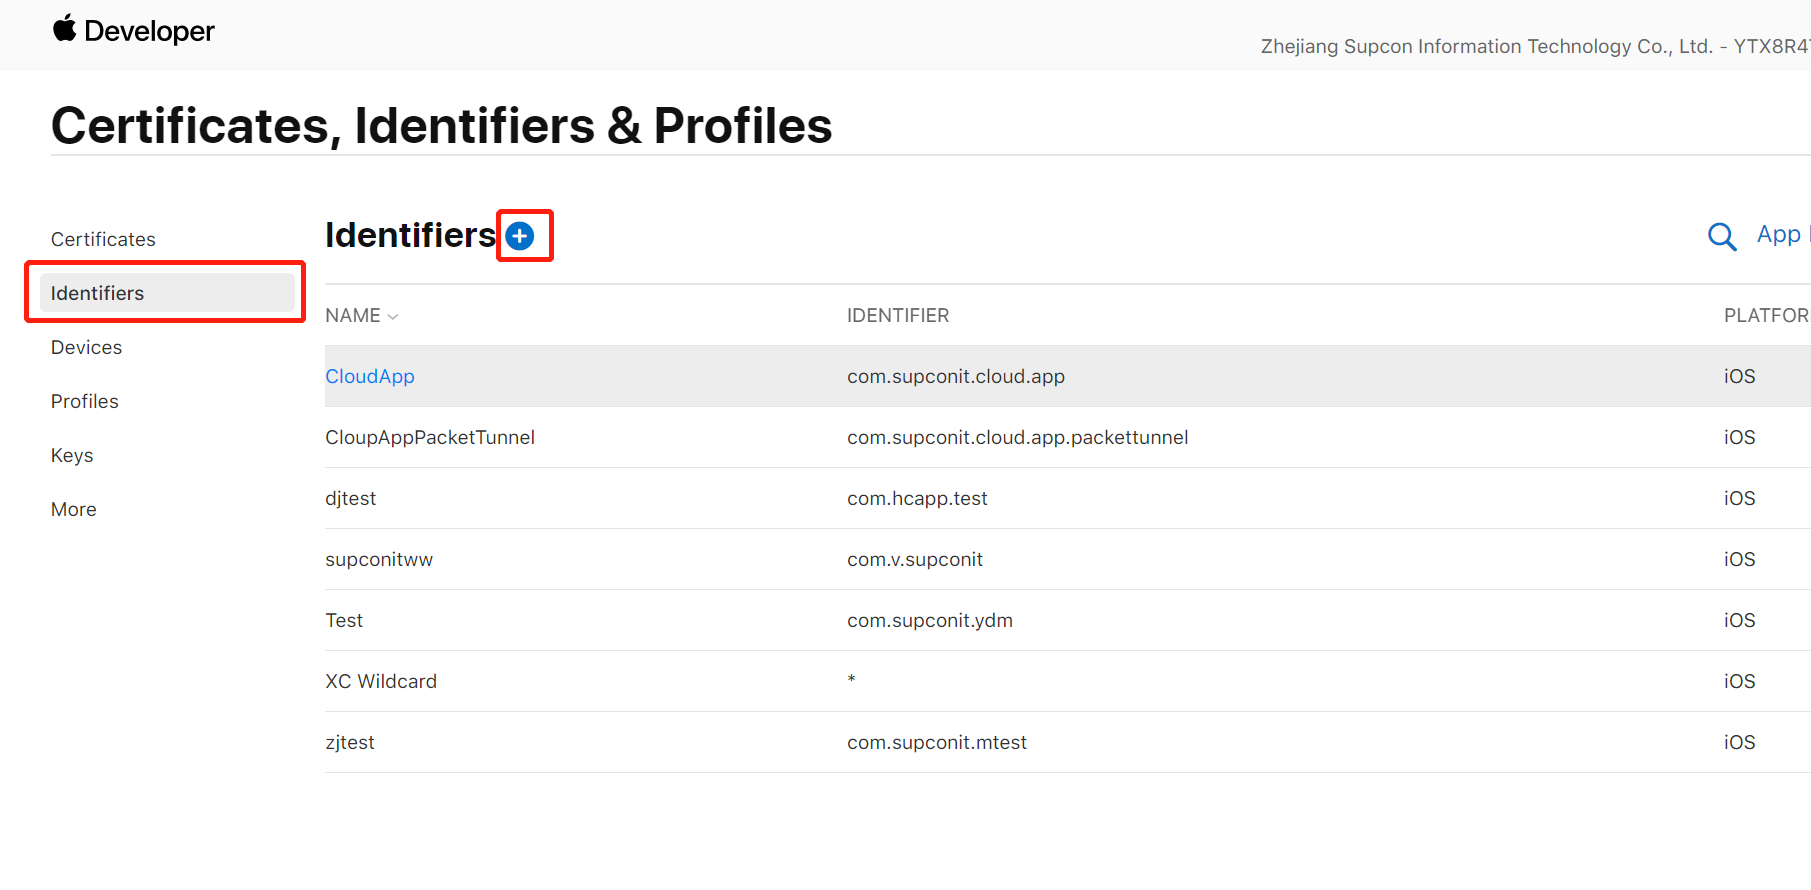Image resolution: width=1811 pixels, height=890 pixels.
Task: Click More in the sidebar
Action: [x=74, y=509]
